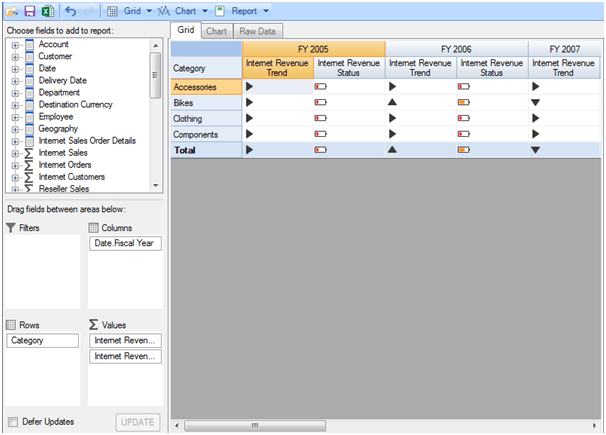This screenshot has height=435, width=606.
Task: Select the Reseller Sales field
Action: pyautogui.click(x=64, y=189)
